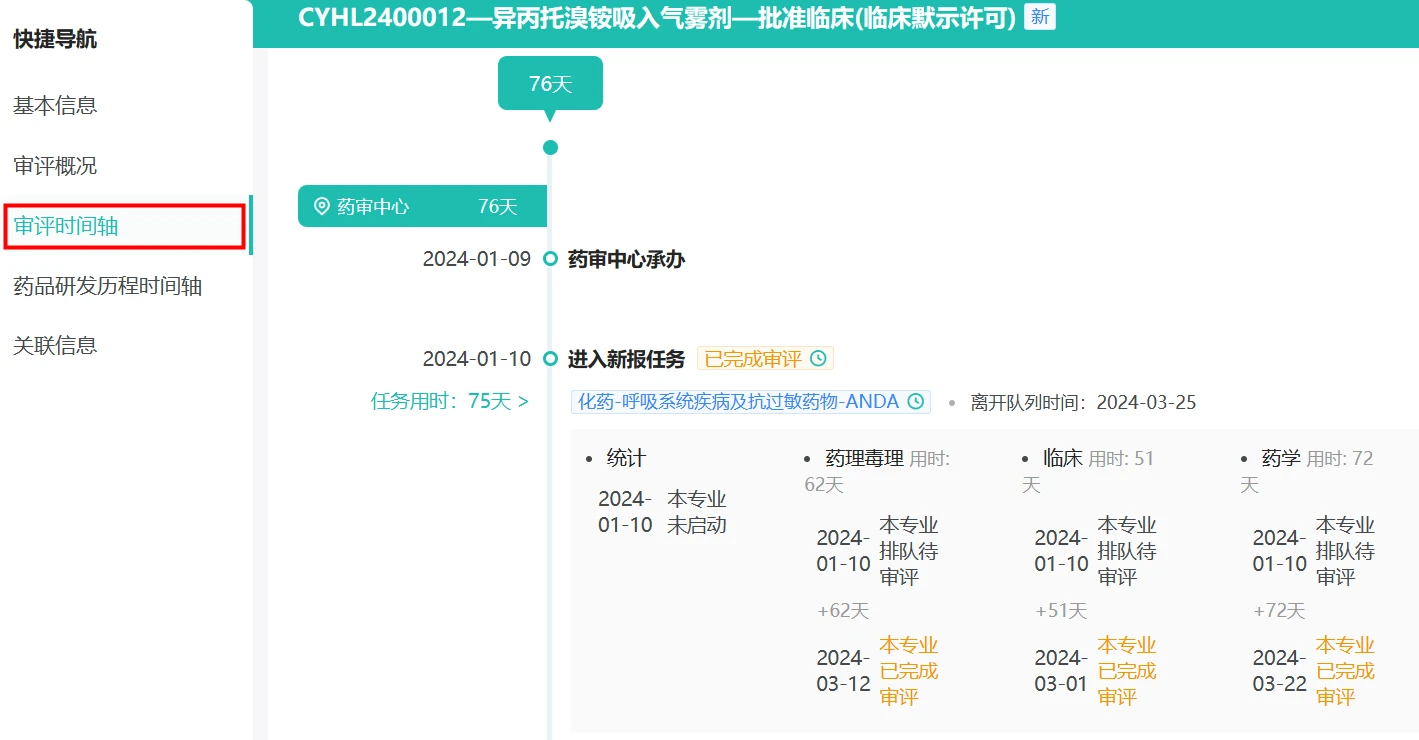Go to 审评概况 section
This screenshot has width=1419, height=740.
click(55, 165)
